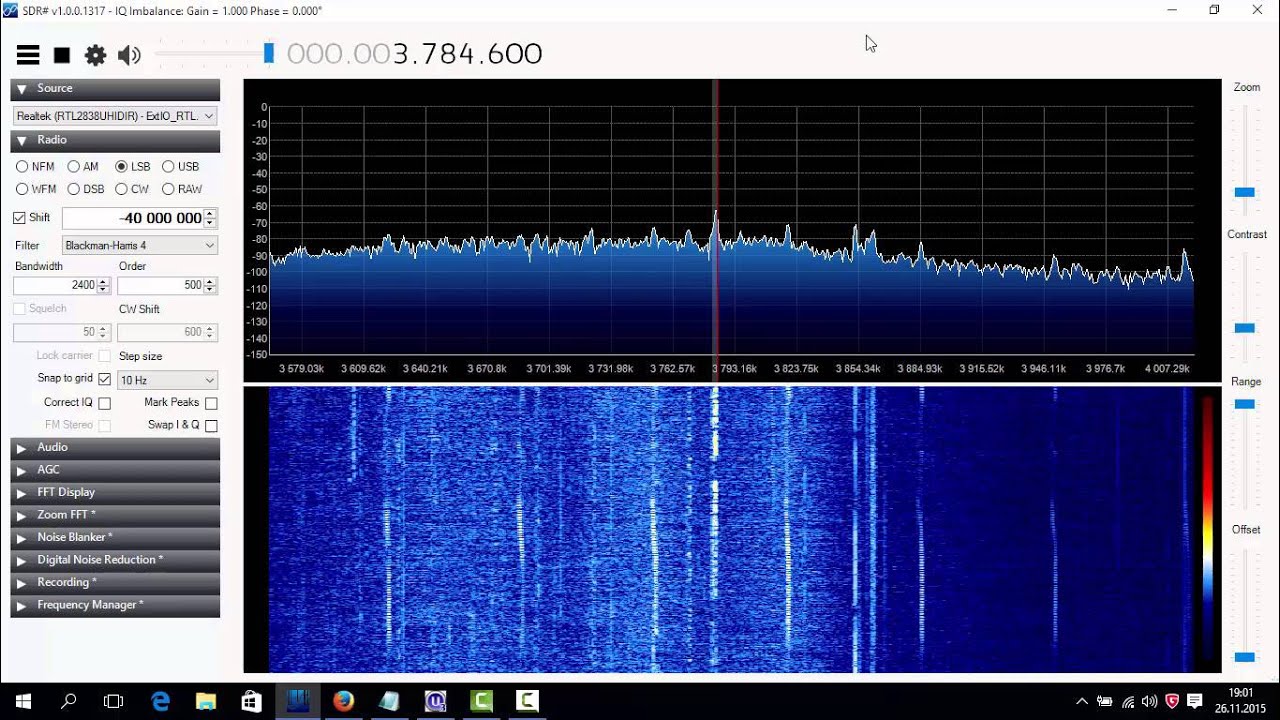Image resolution: width=1280 pixels, height=720 pixels.
Task: Click the Shift value field -40 000 000
Action: 133,218
